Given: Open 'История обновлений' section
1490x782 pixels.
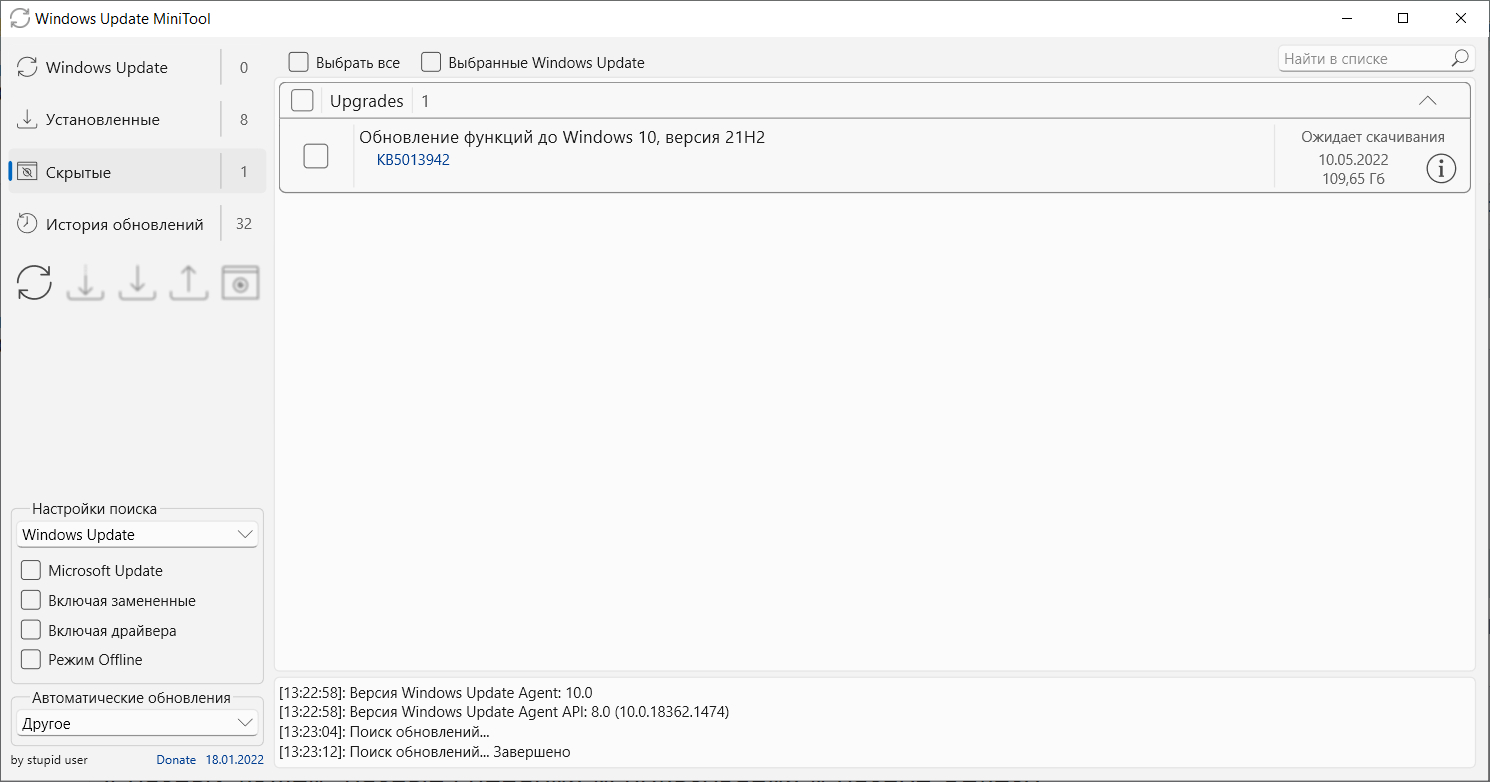Looking at the screenshot, I should [137, 224].
